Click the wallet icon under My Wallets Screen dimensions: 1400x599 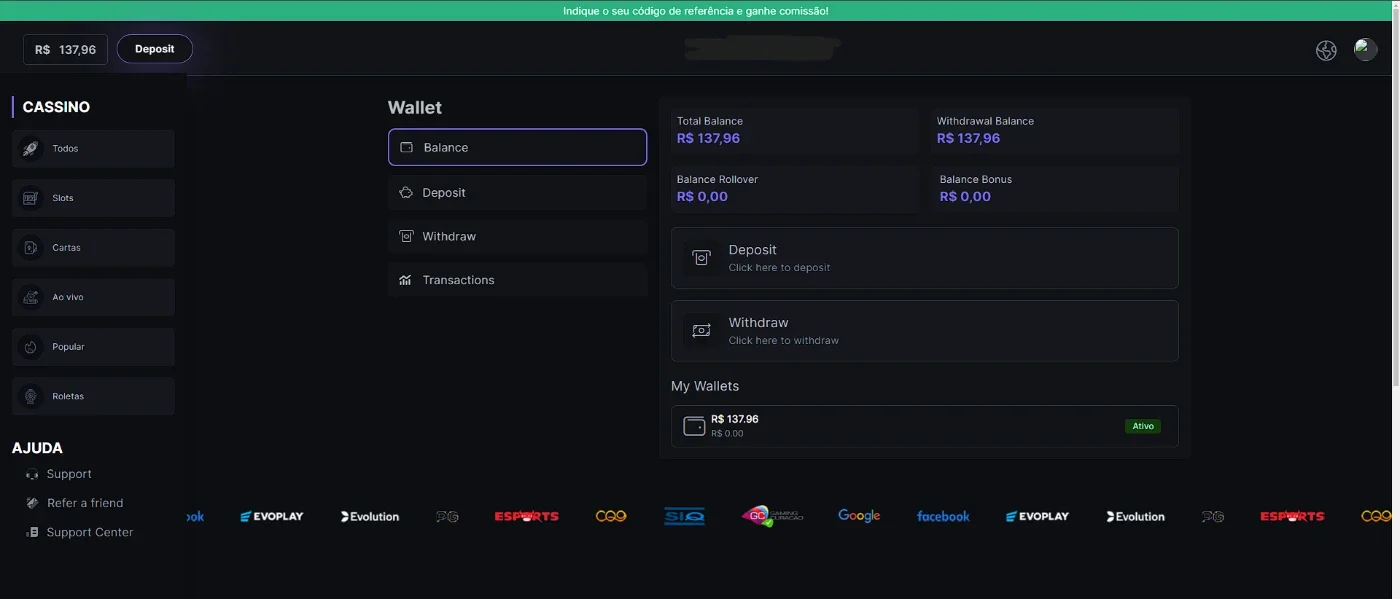tap(694, 426)
